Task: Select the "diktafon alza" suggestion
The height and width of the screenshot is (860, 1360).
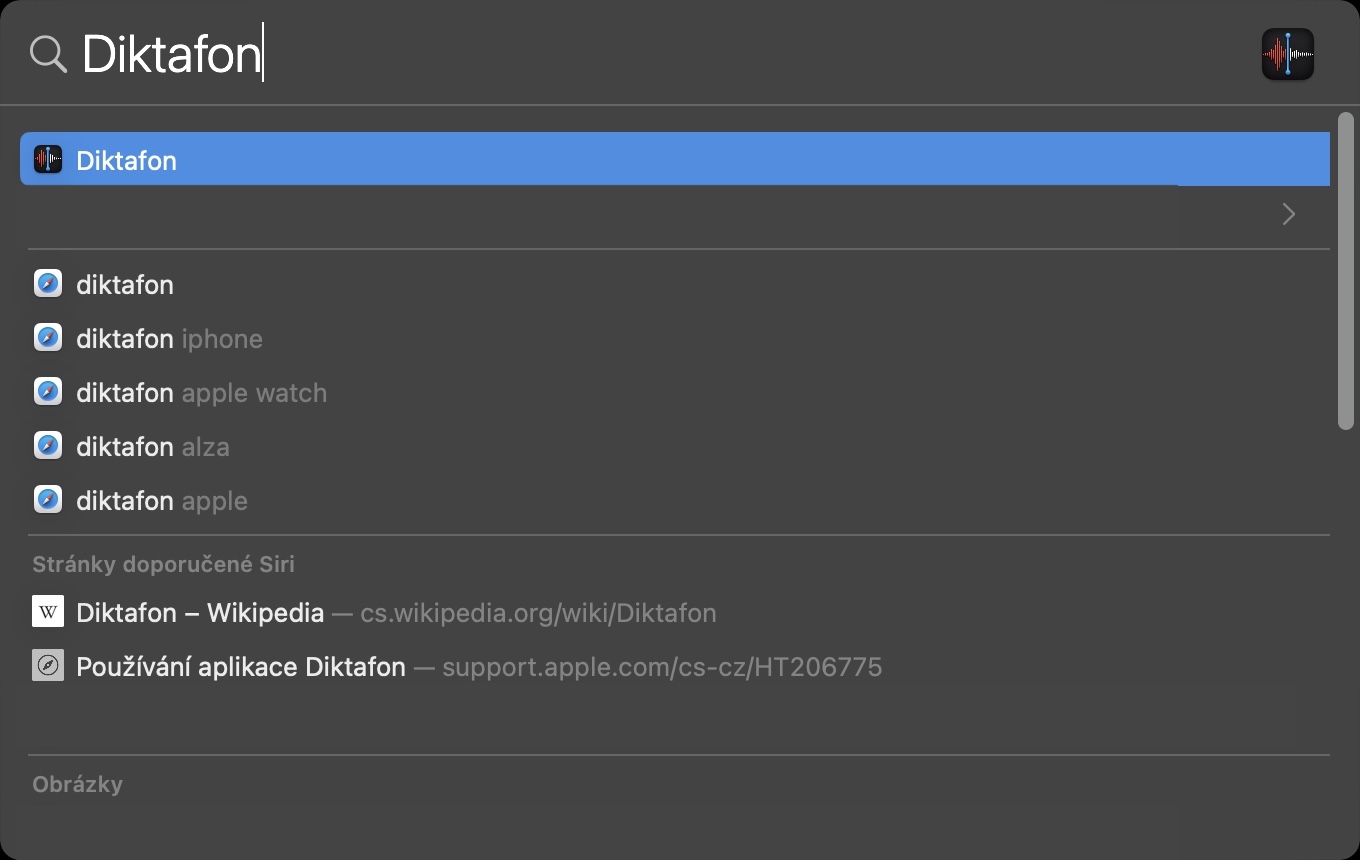Action: [x=153, y=447]
